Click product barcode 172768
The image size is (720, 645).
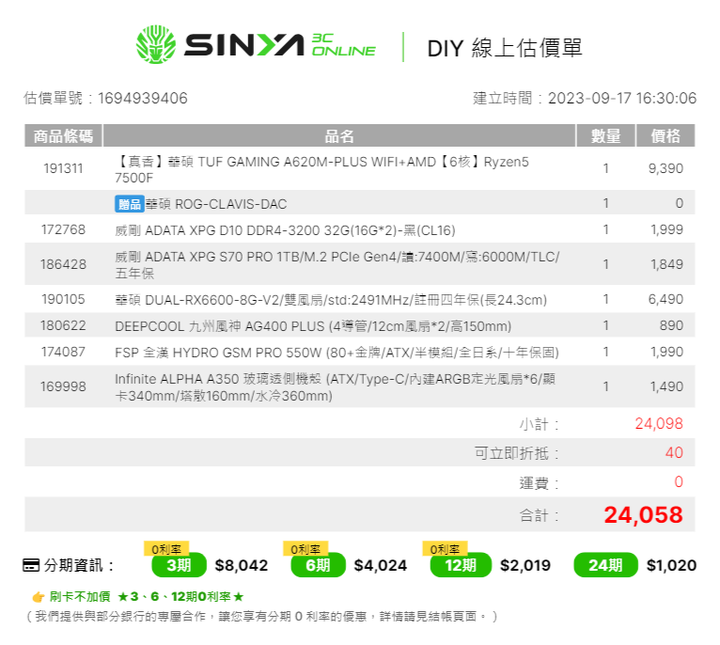point(63,230)
